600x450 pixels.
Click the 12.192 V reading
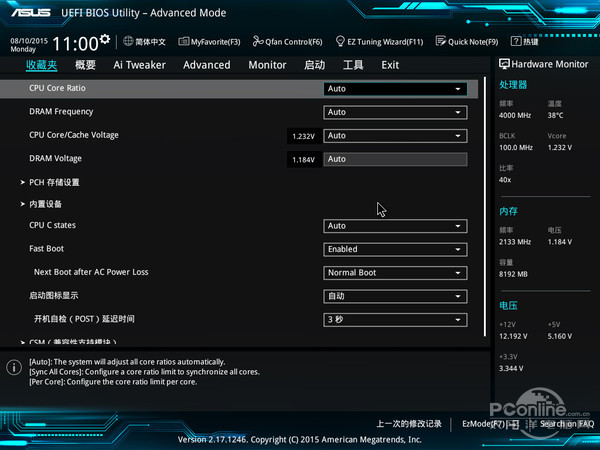click(x=513, y=336)
